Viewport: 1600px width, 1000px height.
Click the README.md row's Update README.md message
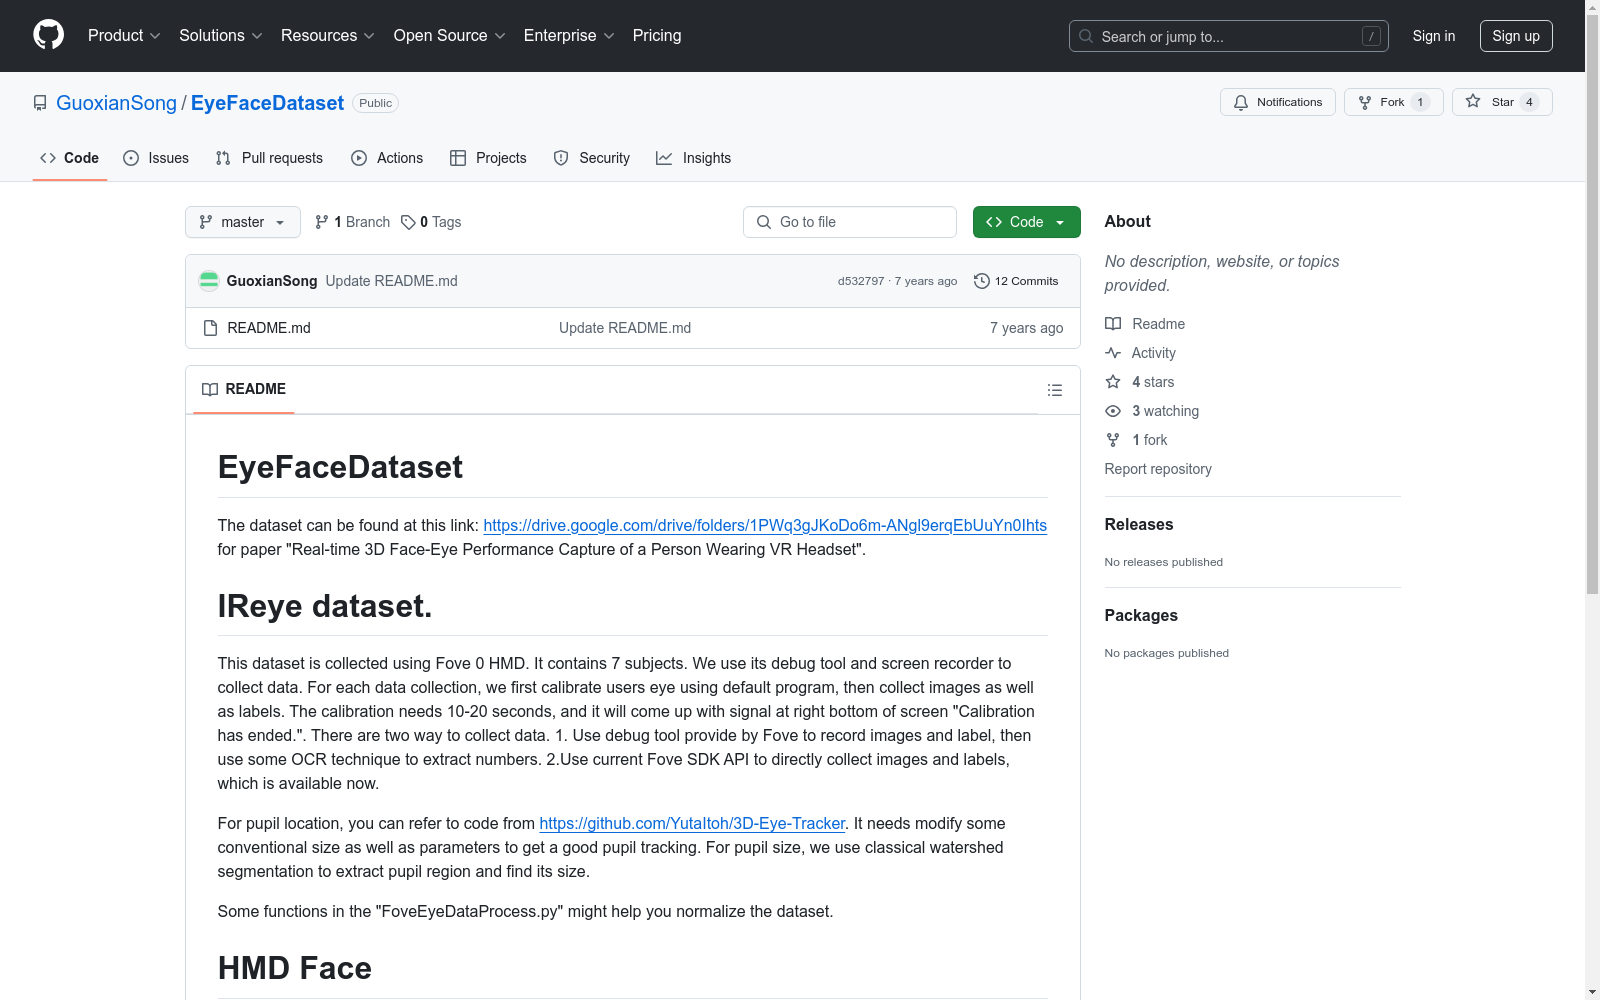tap(625, 328)
